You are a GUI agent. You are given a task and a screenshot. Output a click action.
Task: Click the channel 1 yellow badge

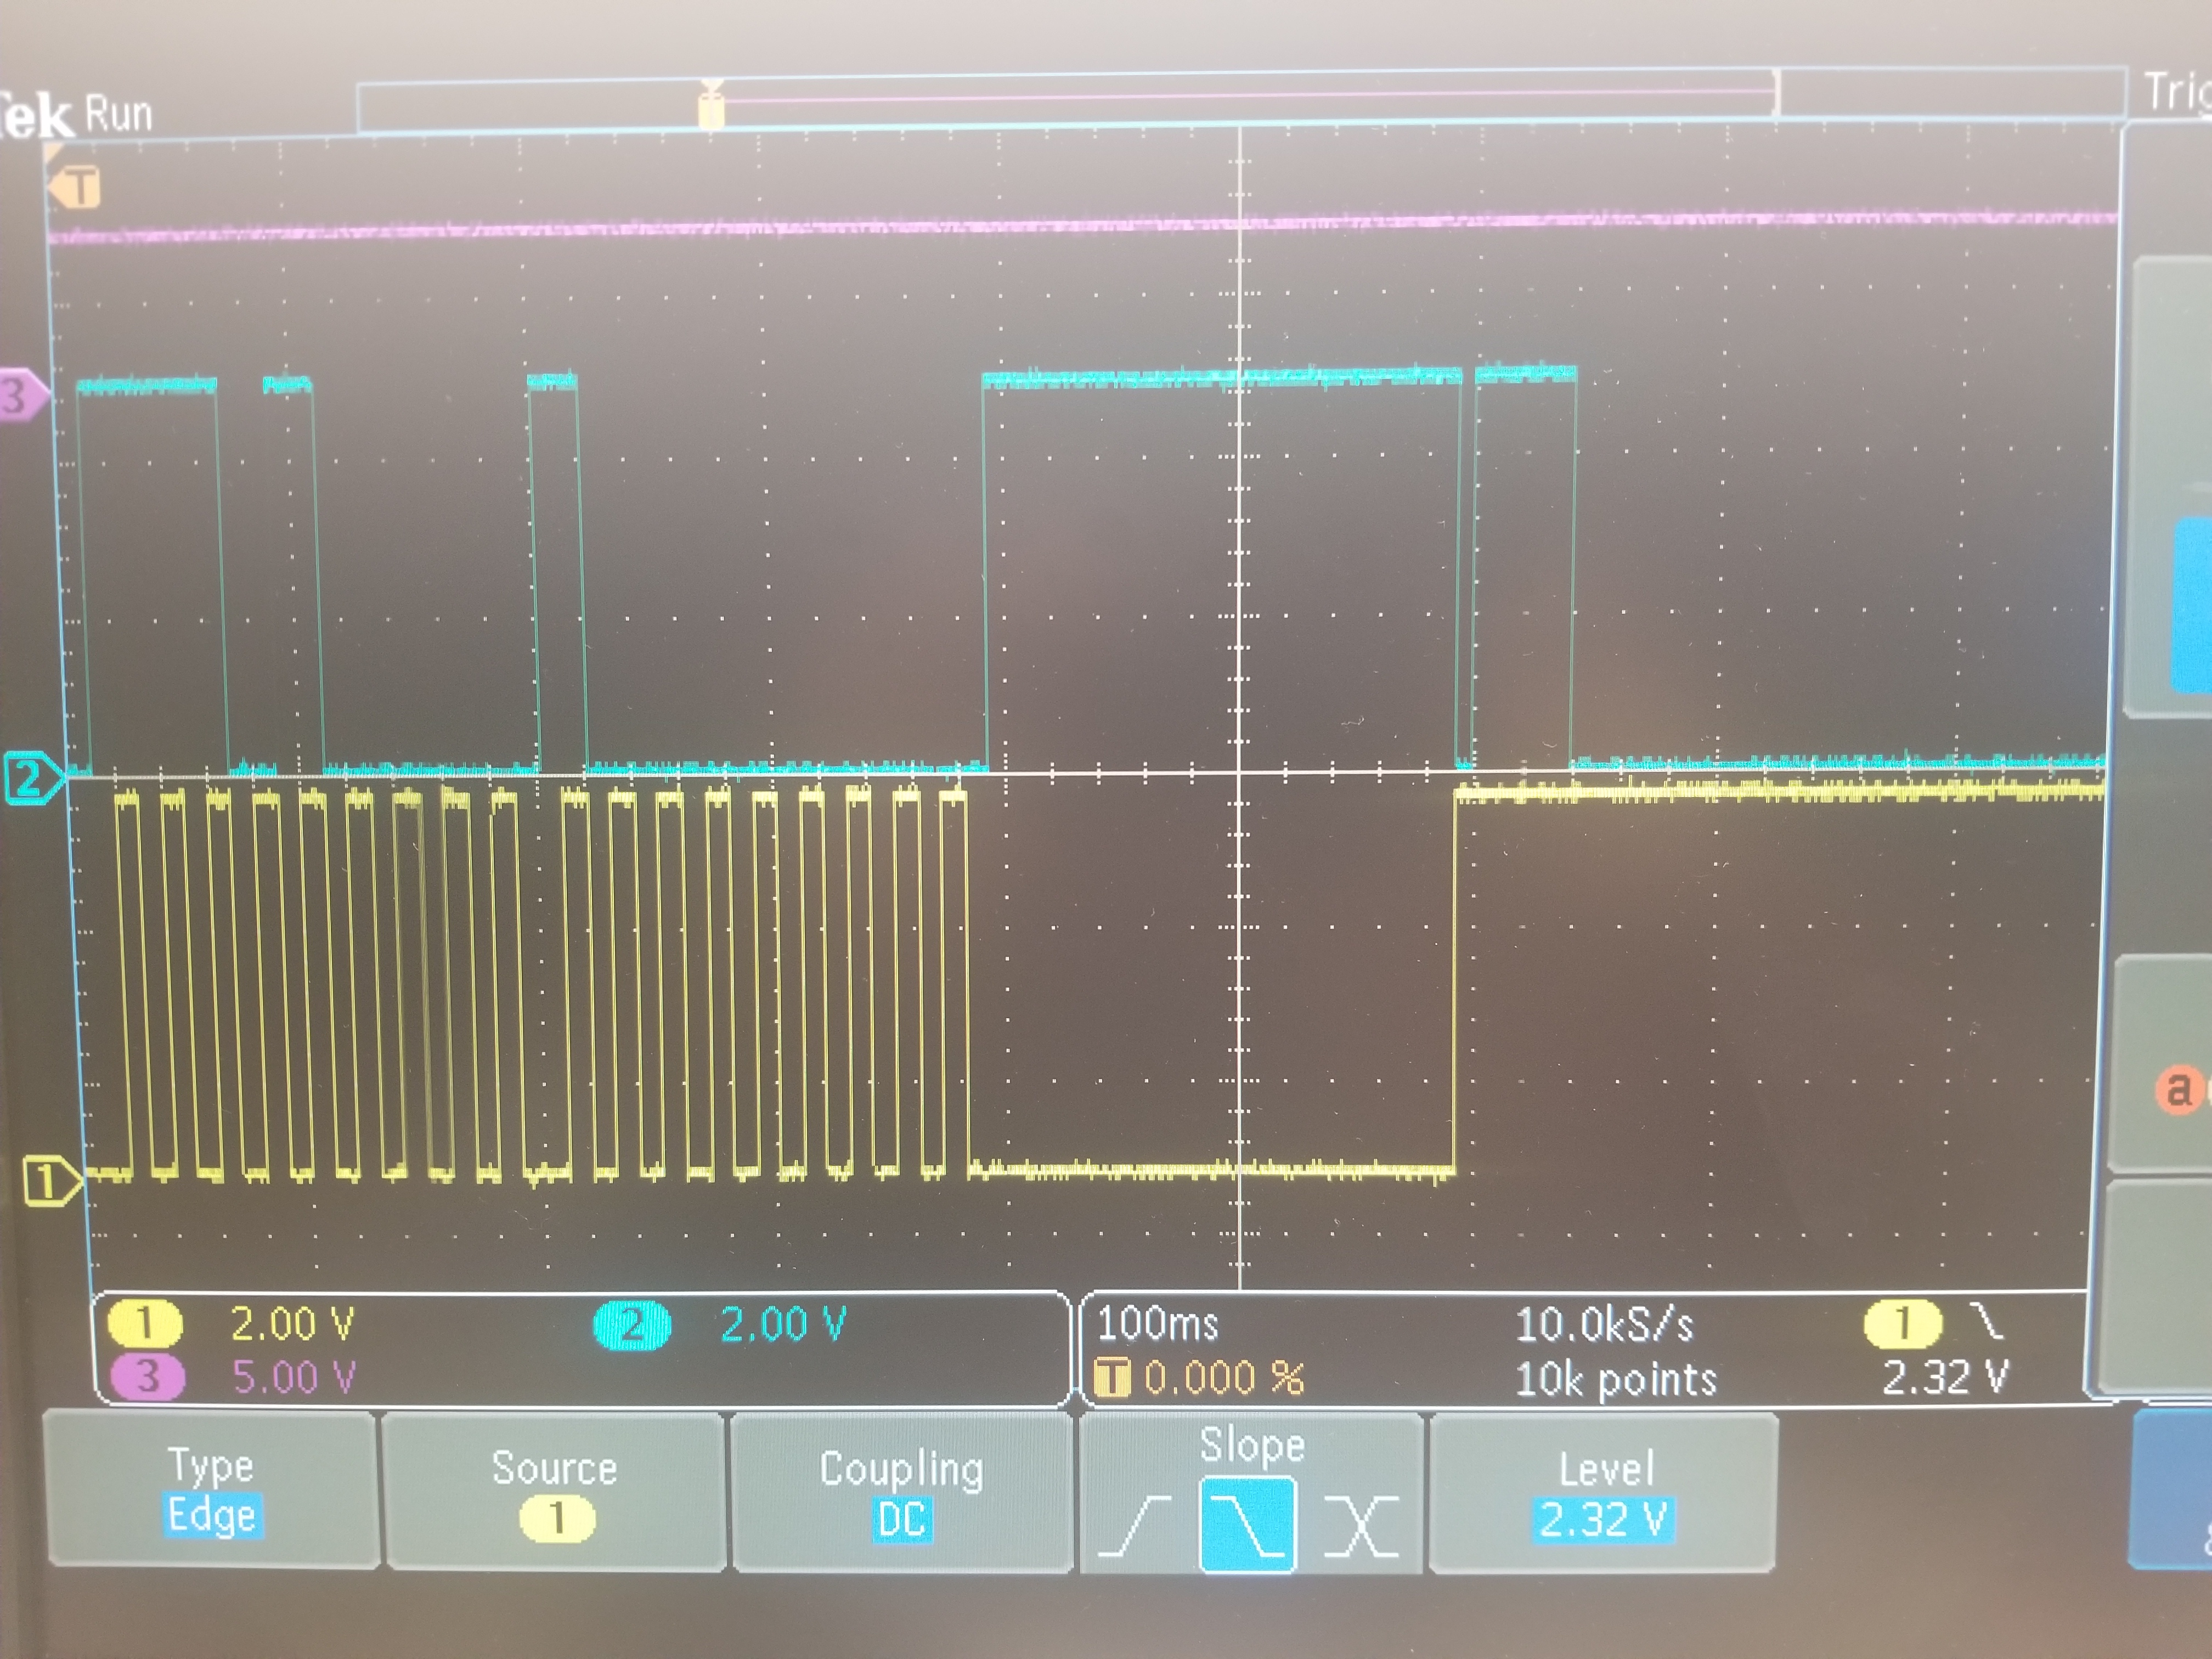(145, 1324)
